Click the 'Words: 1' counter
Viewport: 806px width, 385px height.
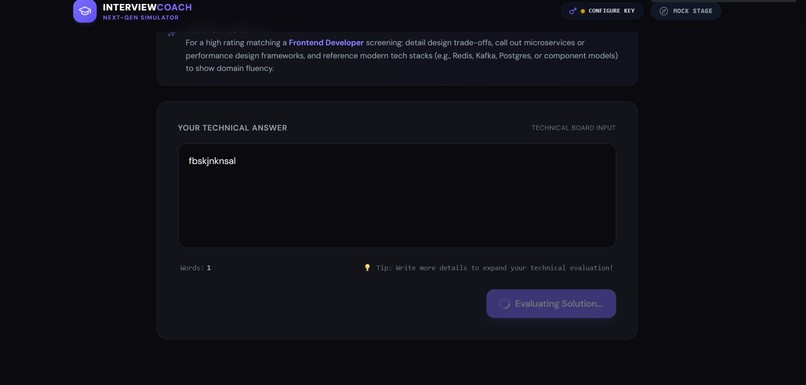pos(195,268)
